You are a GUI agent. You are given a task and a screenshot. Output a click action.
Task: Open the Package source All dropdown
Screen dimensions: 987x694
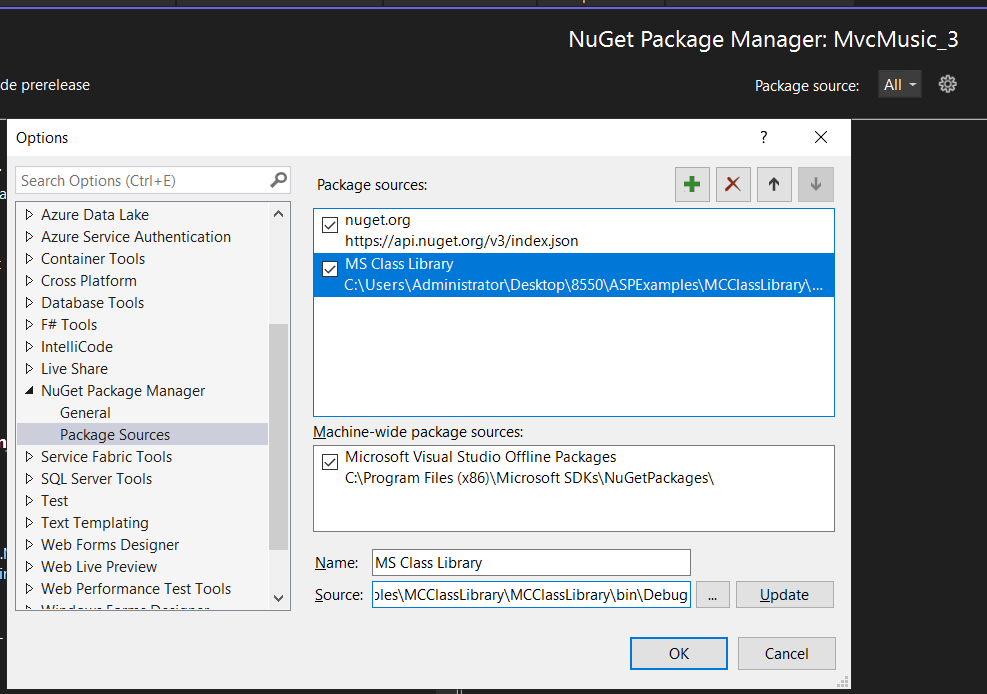[900, 85]
